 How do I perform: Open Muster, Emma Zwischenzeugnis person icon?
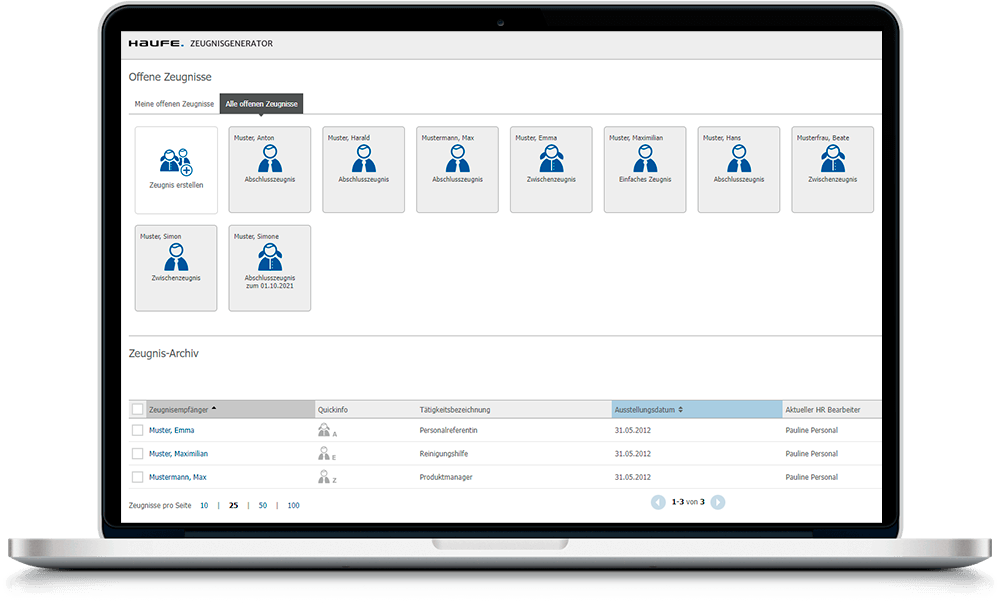pyautogui.click(x=551, y=159)
